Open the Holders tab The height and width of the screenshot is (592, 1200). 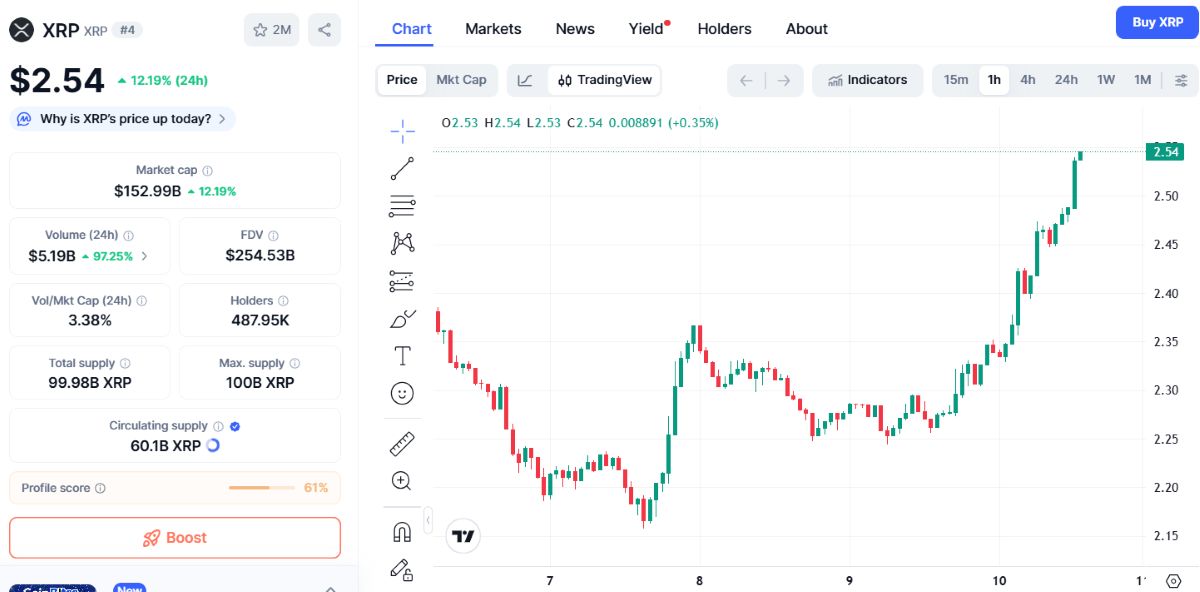click(725, 29)
